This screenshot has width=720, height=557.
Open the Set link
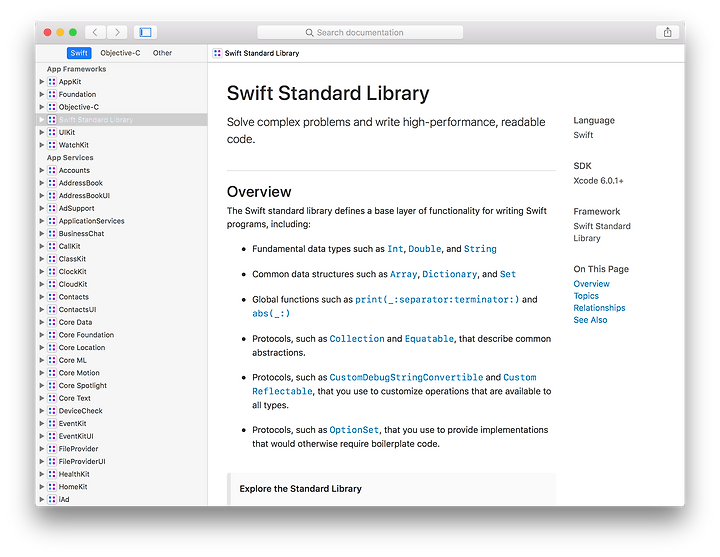point(507,274)
